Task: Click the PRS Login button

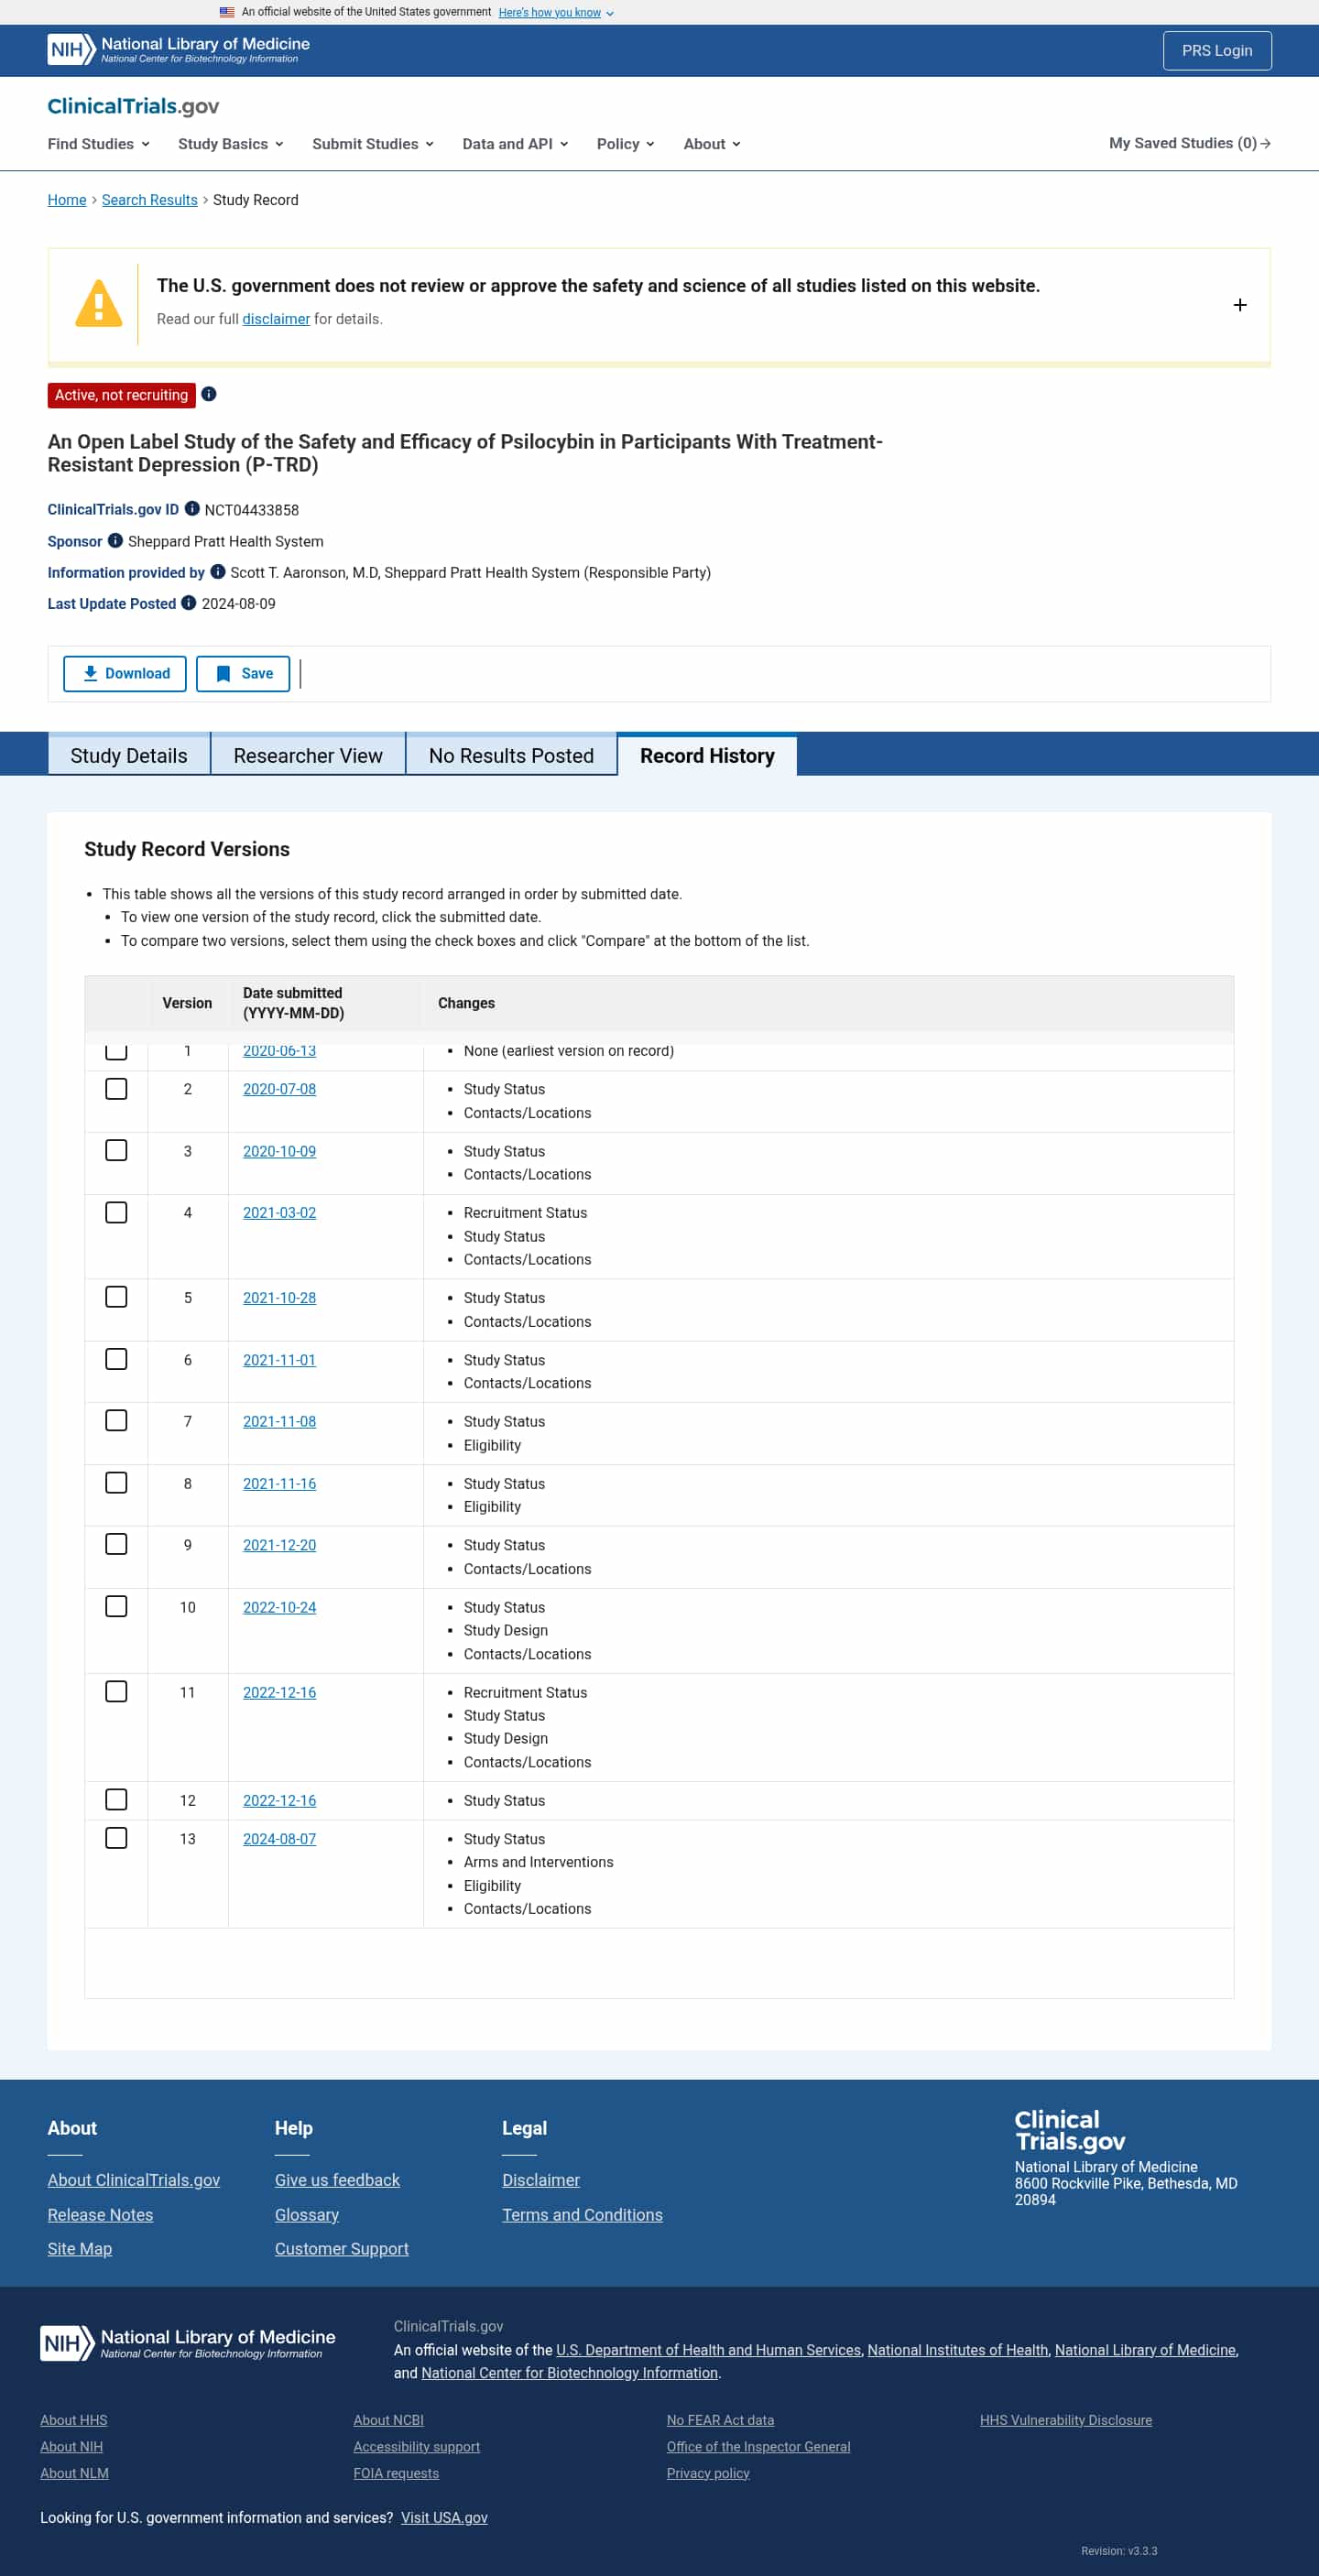Action: (x=1216, y=50)
